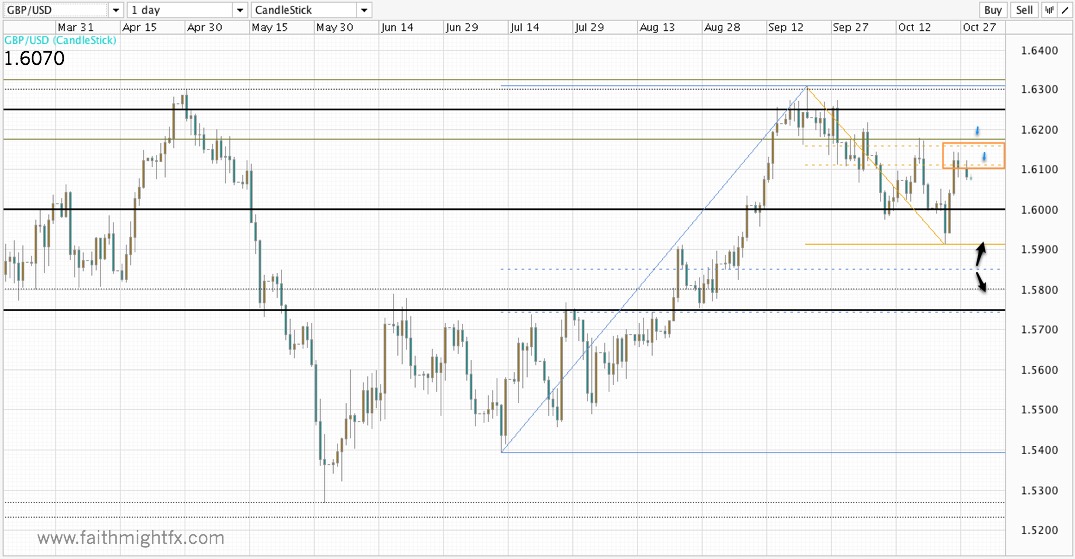Click the May 30 date label
The height and width of the screenshot is (559, 1075).
(335, 27)
